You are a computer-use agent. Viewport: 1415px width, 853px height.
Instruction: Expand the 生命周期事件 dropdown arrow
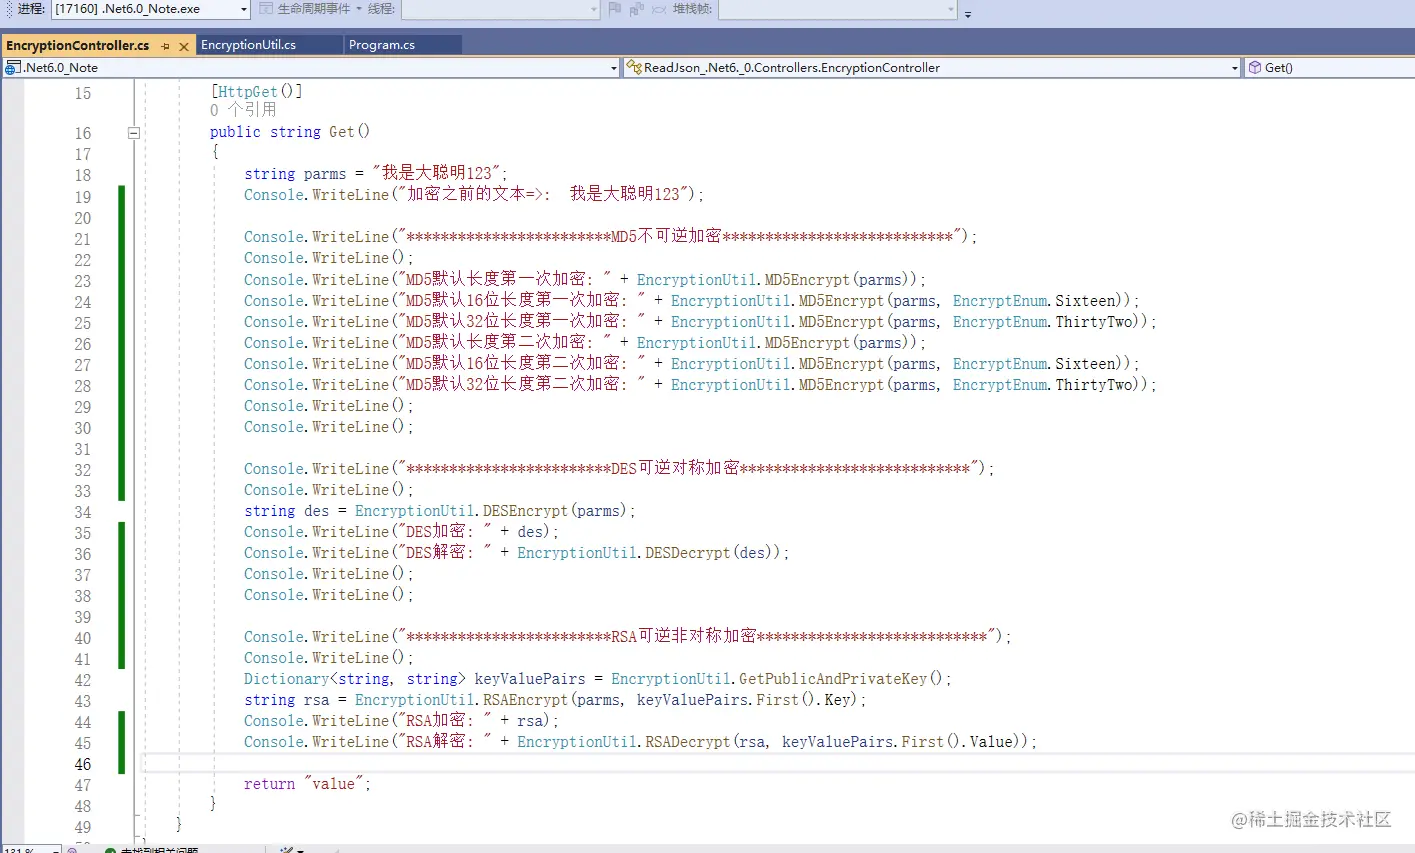[x=359, y=9]
